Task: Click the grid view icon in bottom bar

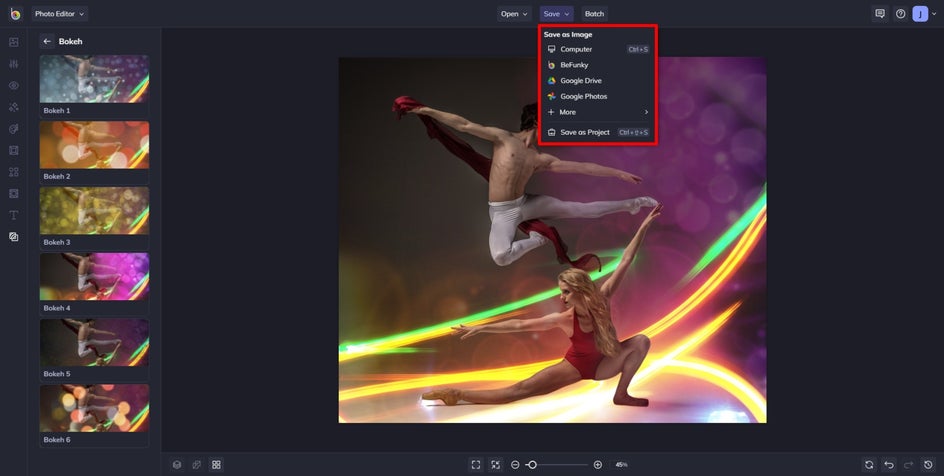Action: [216, 465]
